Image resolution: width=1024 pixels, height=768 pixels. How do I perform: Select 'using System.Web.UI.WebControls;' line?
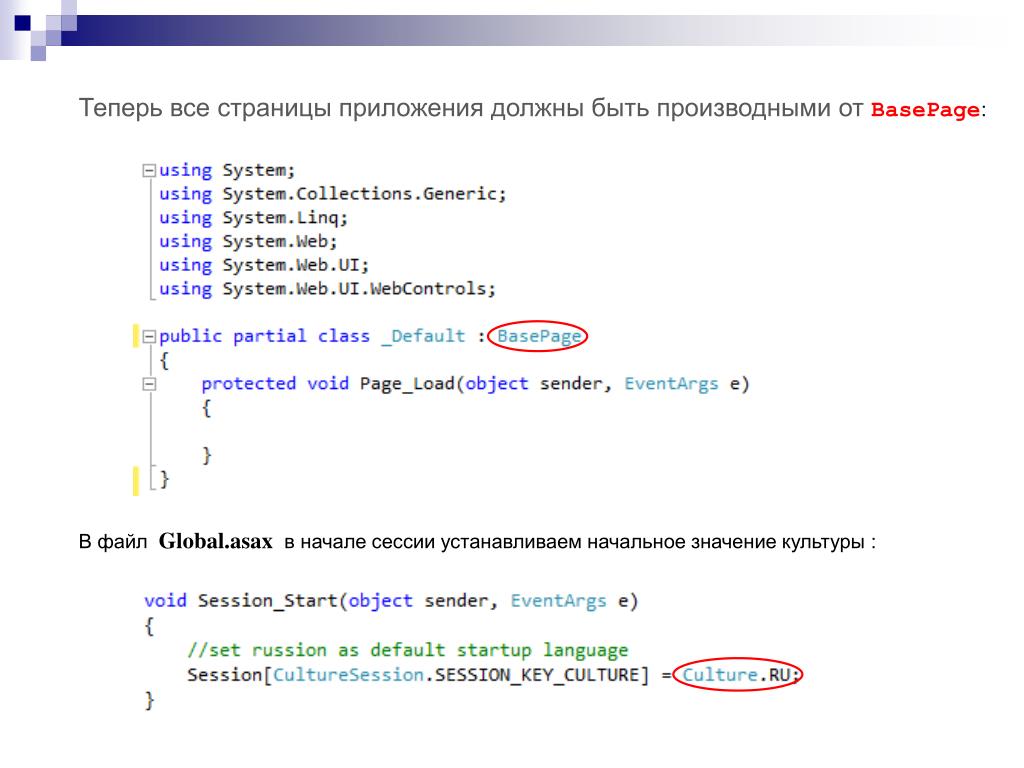pos(327,289)
